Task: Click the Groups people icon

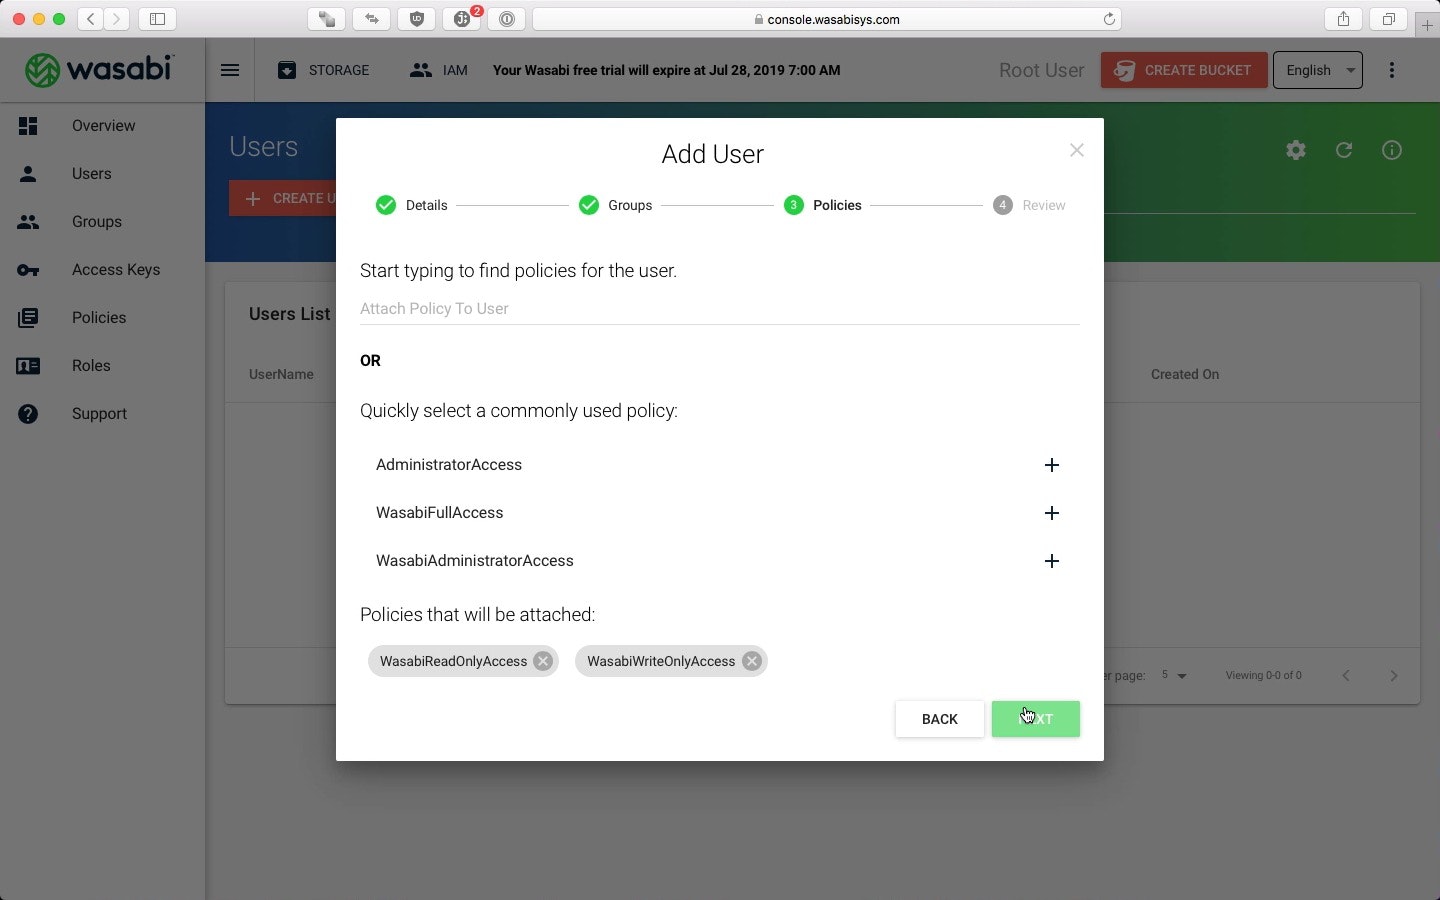Action: tap(28, 222)
